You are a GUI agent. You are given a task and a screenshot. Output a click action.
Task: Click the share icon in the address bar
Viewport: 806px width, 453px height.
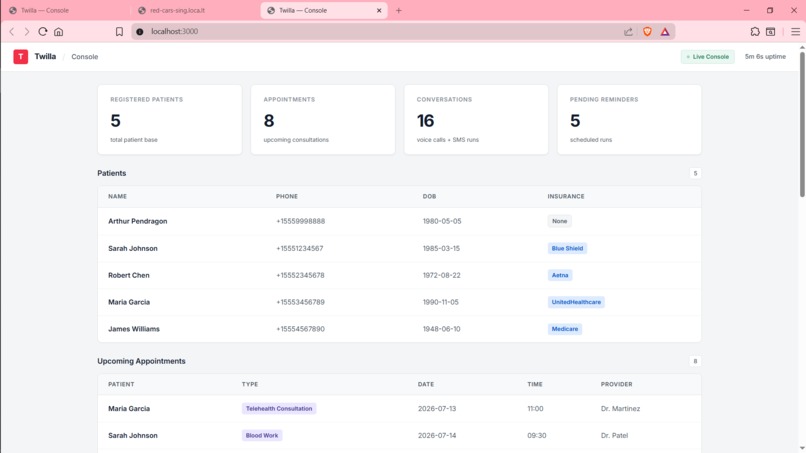tap(628, 32)
